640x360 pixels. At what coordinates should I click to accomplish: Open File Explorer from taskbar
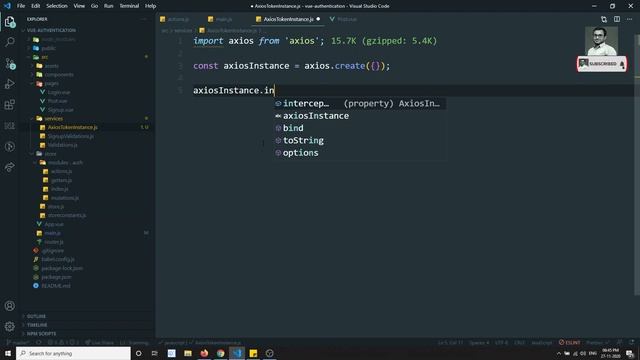click(x=188, y=353)
